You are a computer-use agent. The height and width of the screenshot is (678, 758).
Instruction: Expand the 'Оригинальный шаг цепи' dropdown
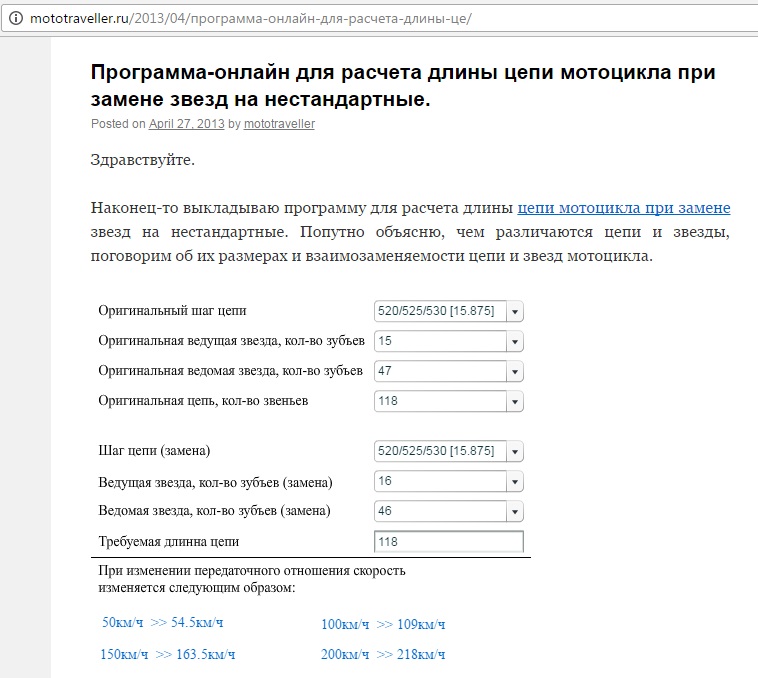tap(448, 311)
